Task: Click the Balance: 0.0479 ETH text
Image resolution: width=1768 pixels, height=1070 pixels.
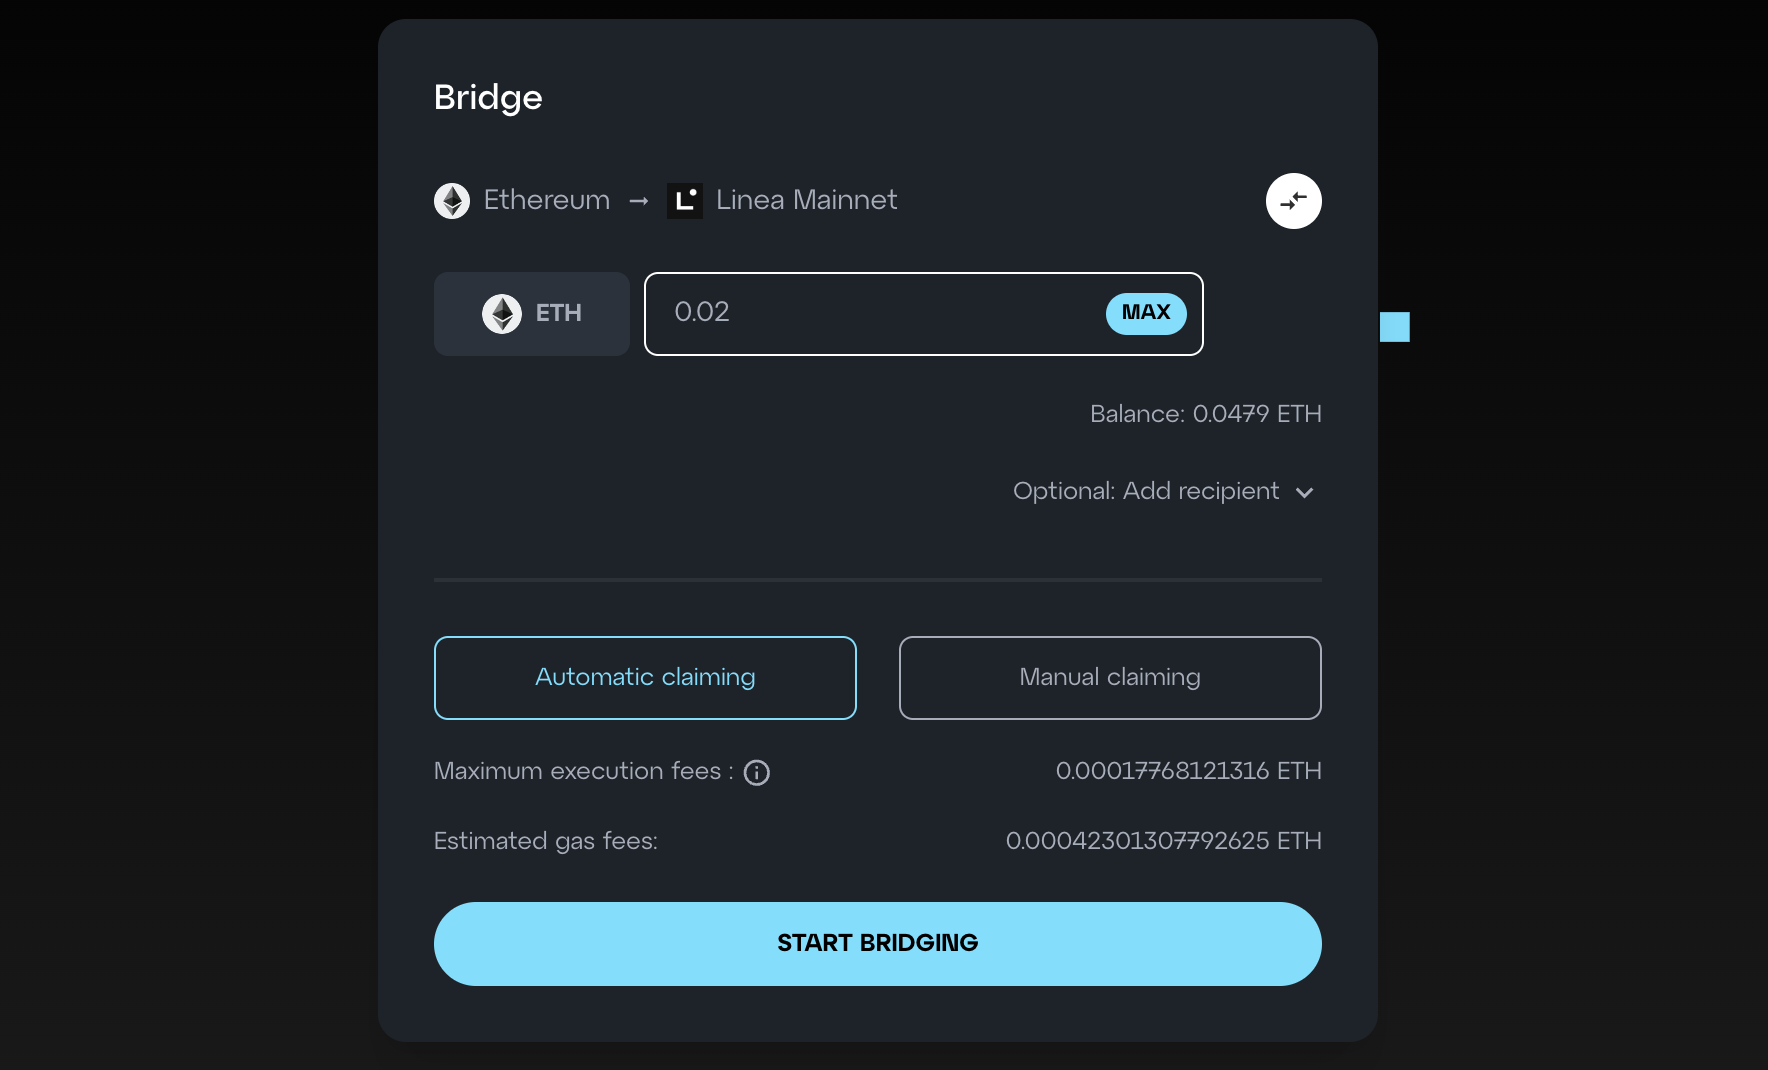Action: [1205, 414]
